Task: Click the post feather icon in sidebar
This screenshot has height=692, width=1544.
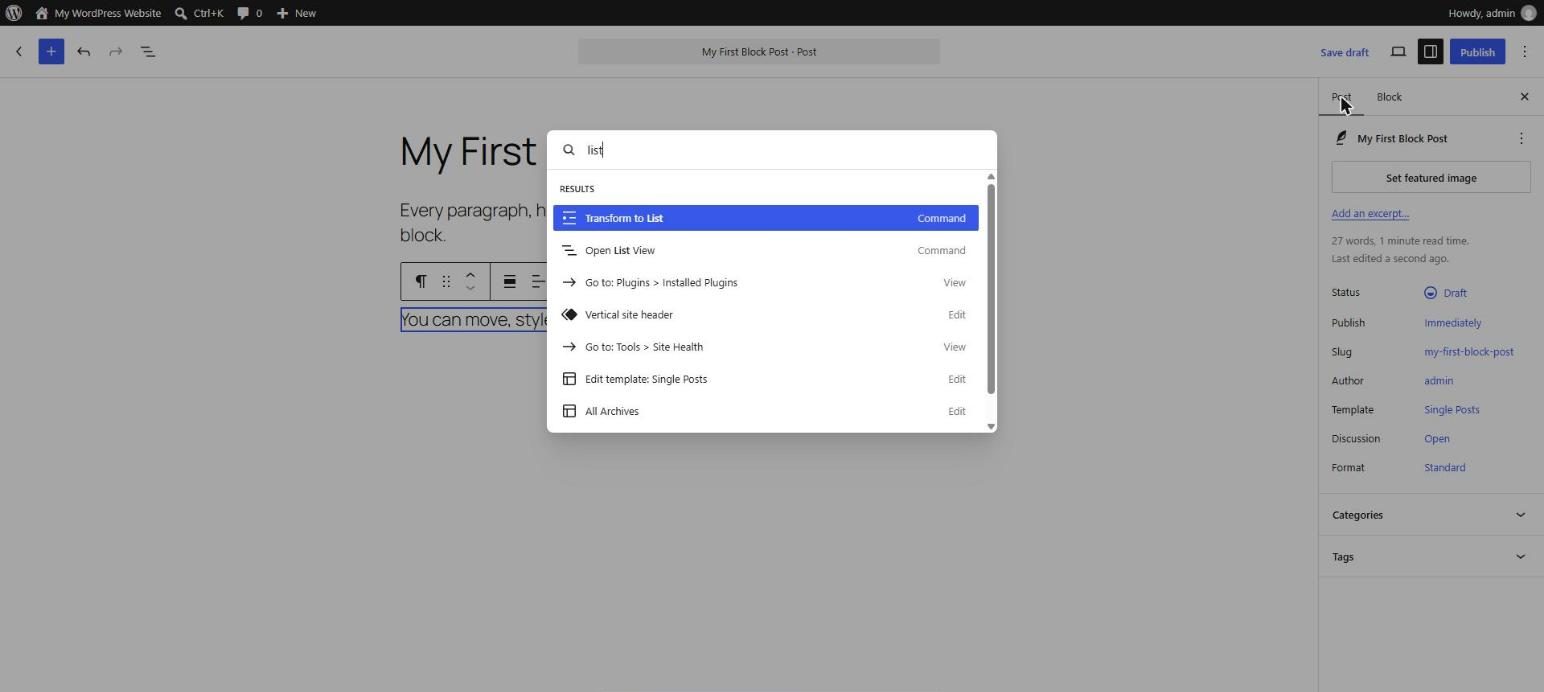Action: [1341, 138]
